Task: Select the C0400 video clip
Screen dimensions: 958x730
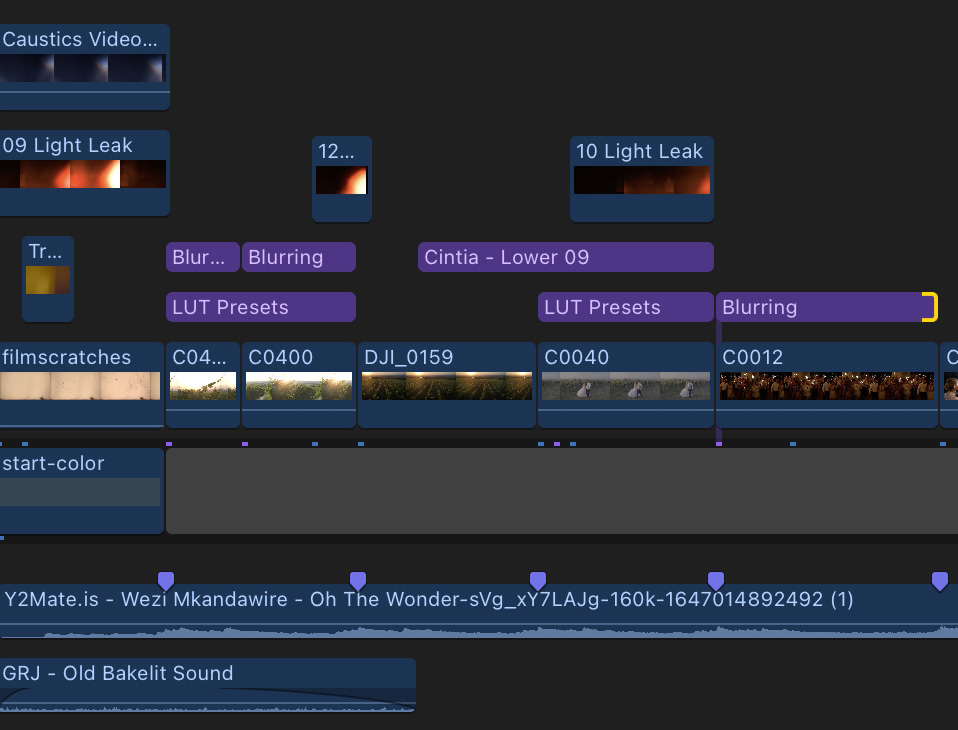Action: click(x=299, y=385)
